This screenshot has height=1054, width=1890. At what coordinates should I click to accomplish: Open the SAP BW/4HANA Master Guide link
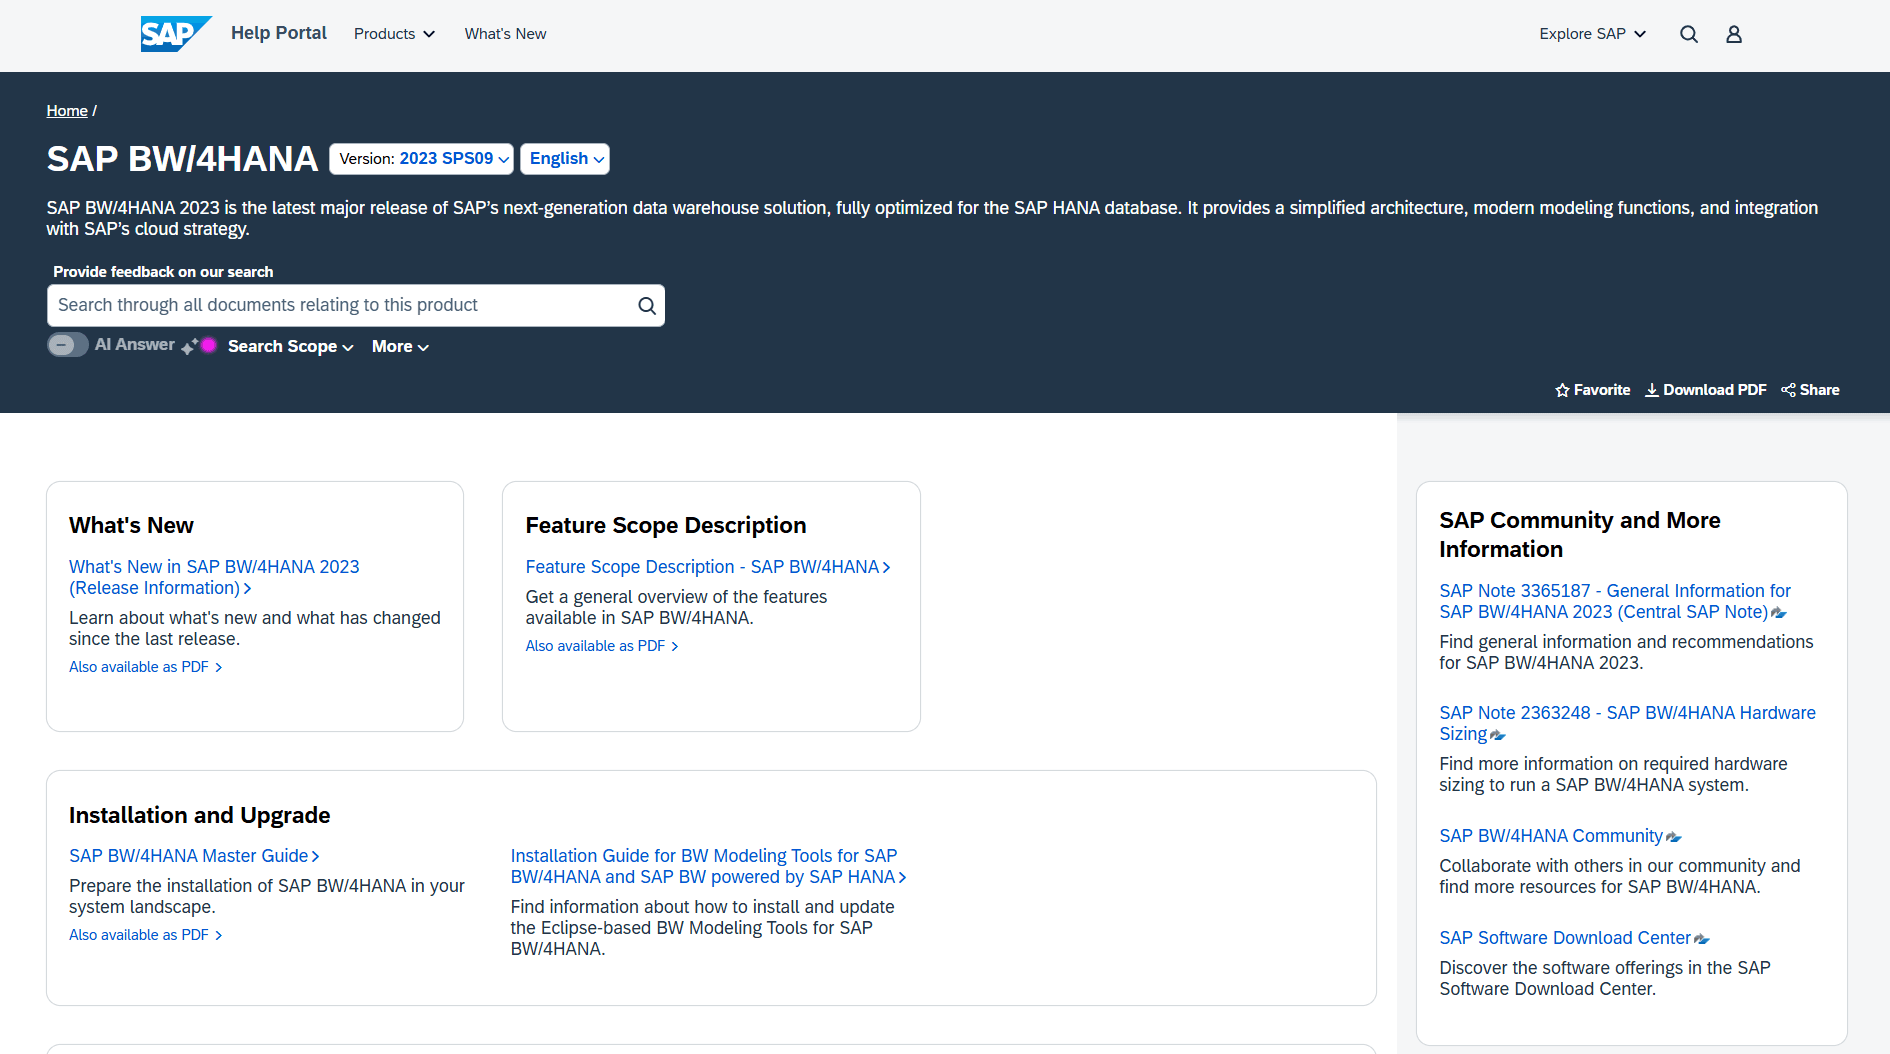tap(194, 856)
